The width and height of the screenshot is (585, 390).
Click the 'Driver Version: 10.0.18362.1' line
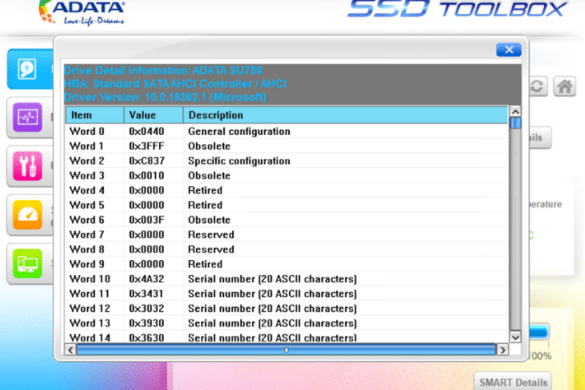coord(165,97)
